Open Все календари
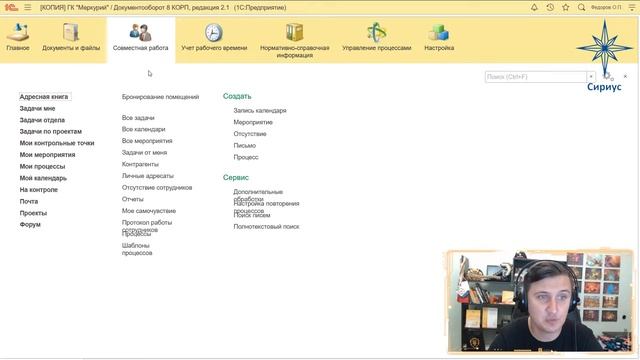This screenshot has width=640, height=360. click(143, 129)
